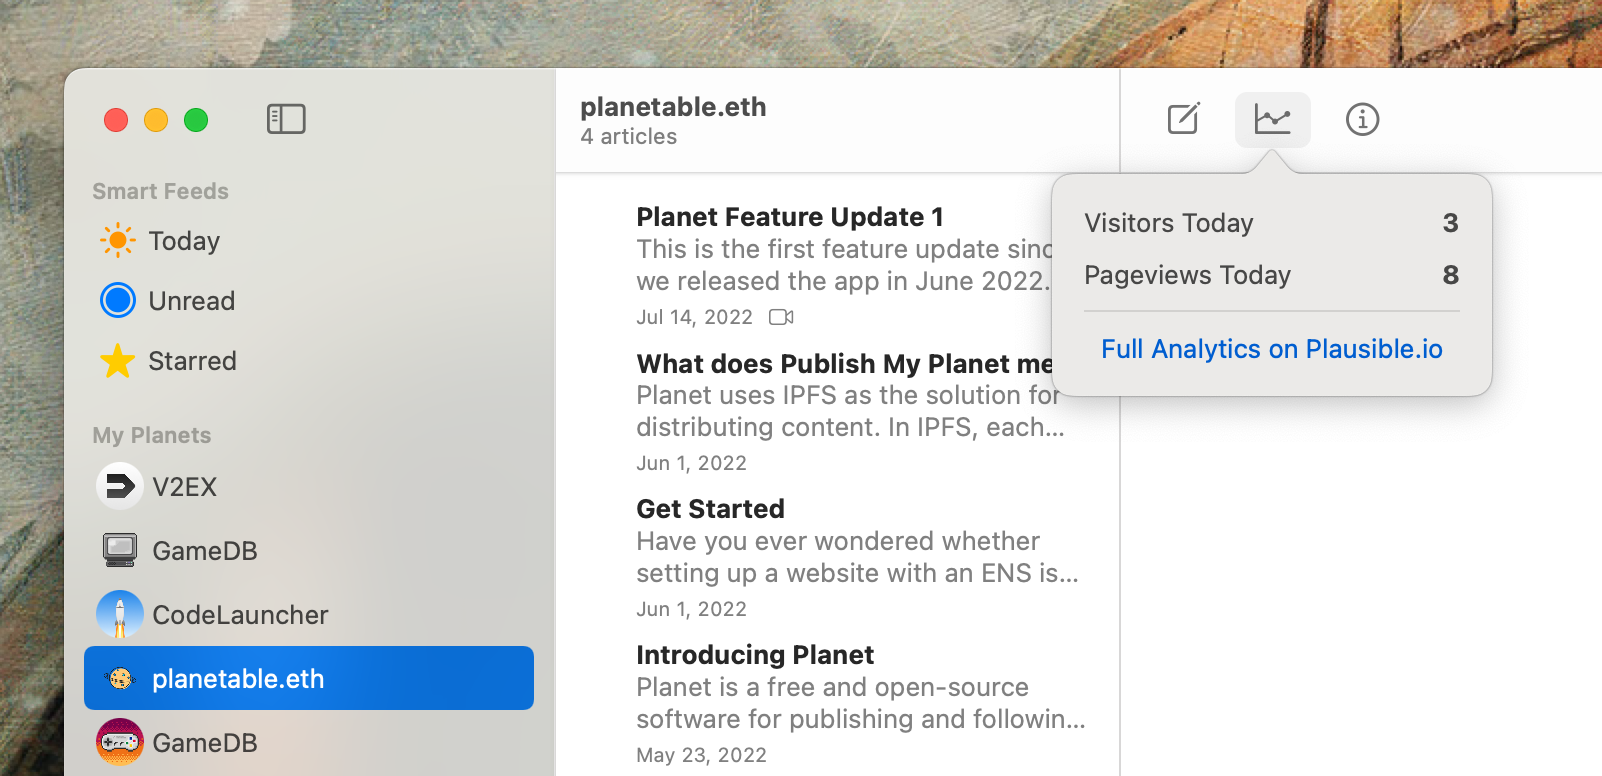Image resolution: width=1602 pixels, height=776 pixels.
Task: Click the analytics chart toolbar icon
Action: pos(1272,120)
